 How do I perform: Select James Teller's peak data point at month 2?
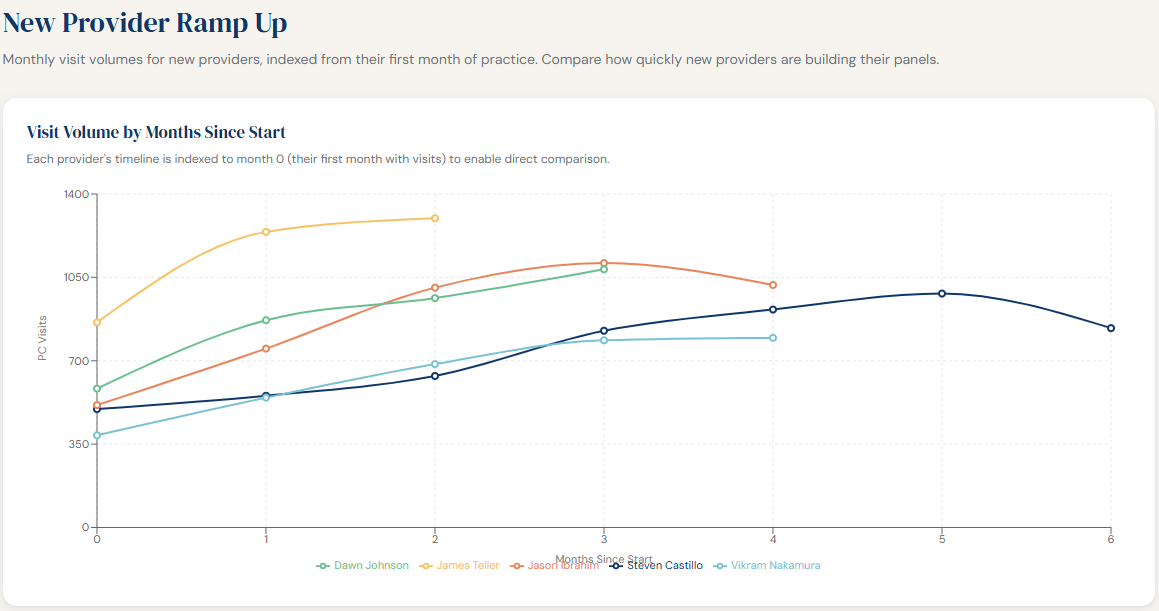(x=435, y=216)
